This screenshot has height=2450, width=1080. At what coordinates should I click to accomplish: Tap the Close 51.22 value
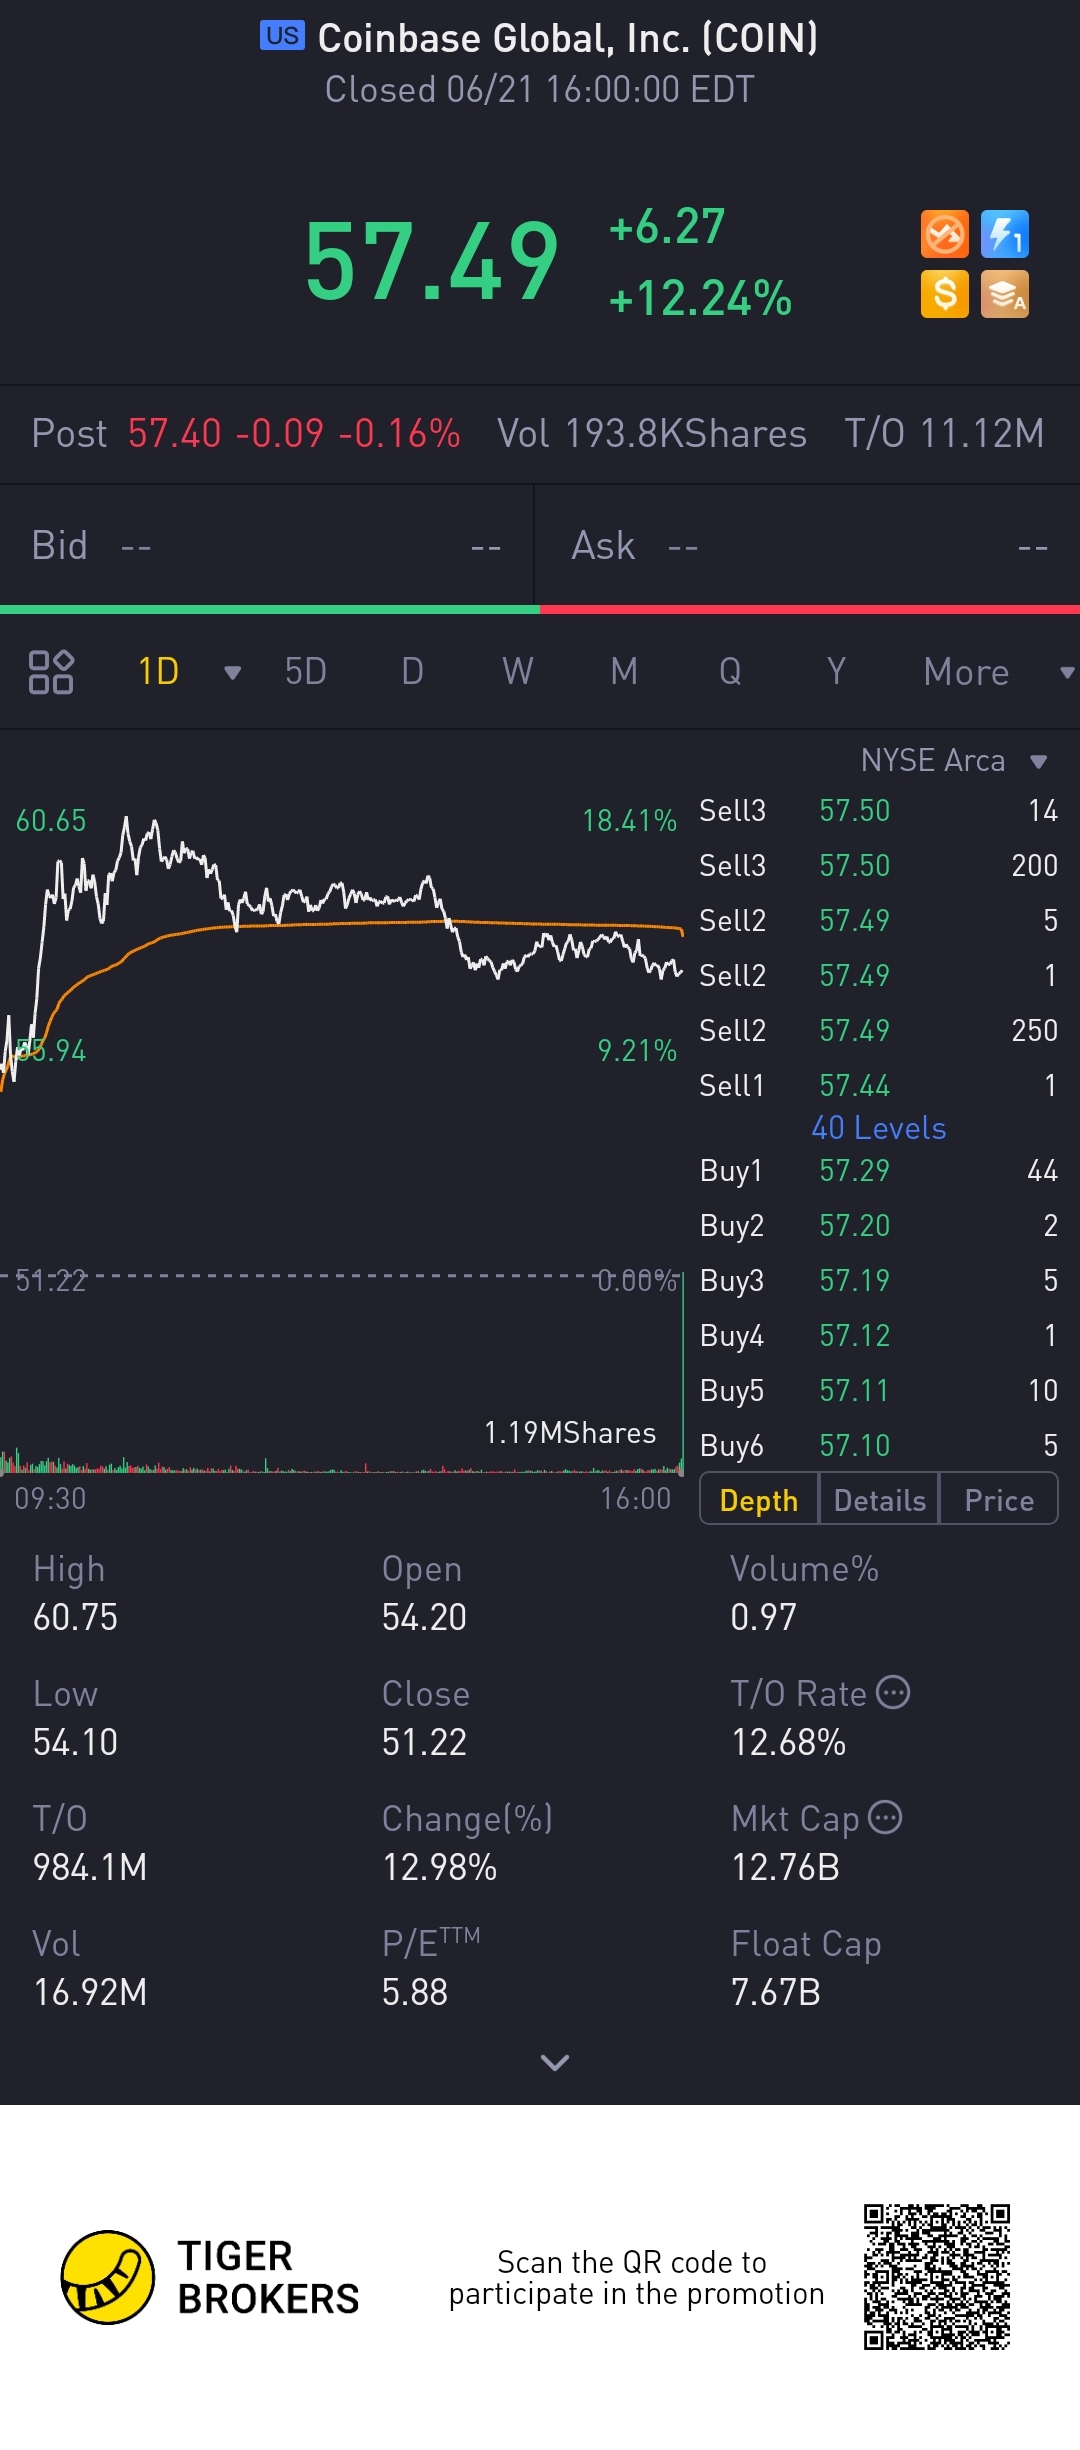(424, 1742)
